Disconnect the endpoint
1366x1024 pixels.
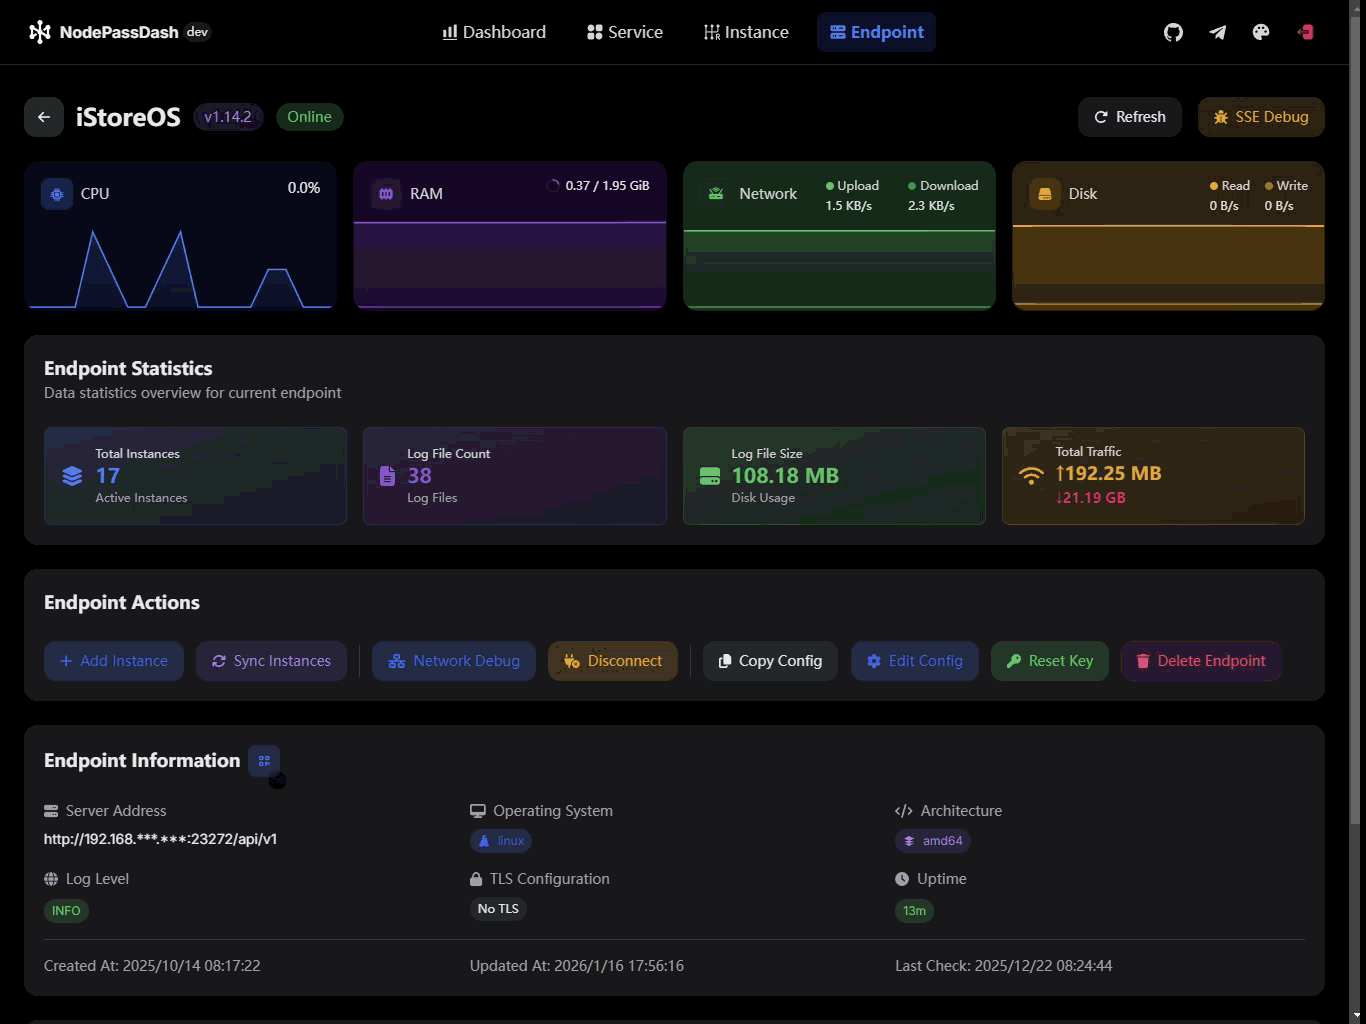[613, 661]
